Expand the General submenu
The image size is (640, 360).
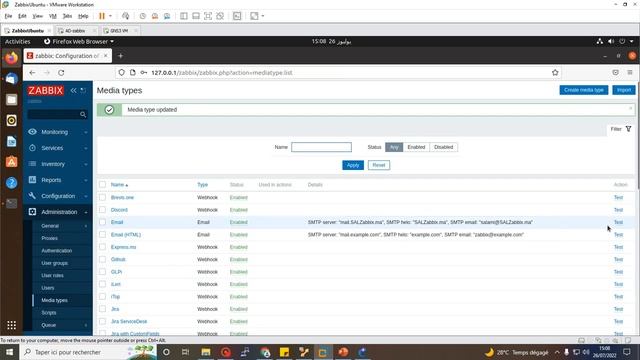tap(62, 226)
